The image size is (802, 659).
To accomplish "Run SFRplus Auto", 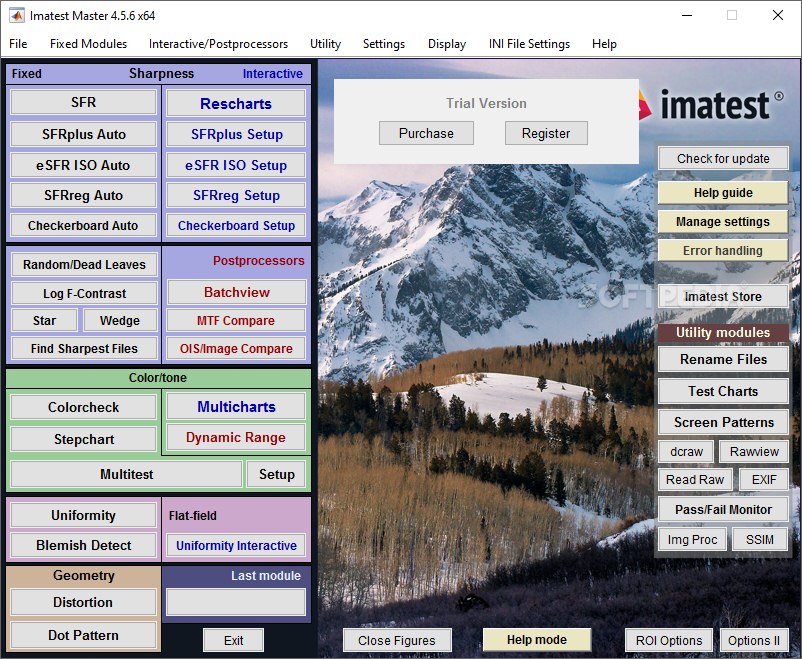I will (83, 134).
